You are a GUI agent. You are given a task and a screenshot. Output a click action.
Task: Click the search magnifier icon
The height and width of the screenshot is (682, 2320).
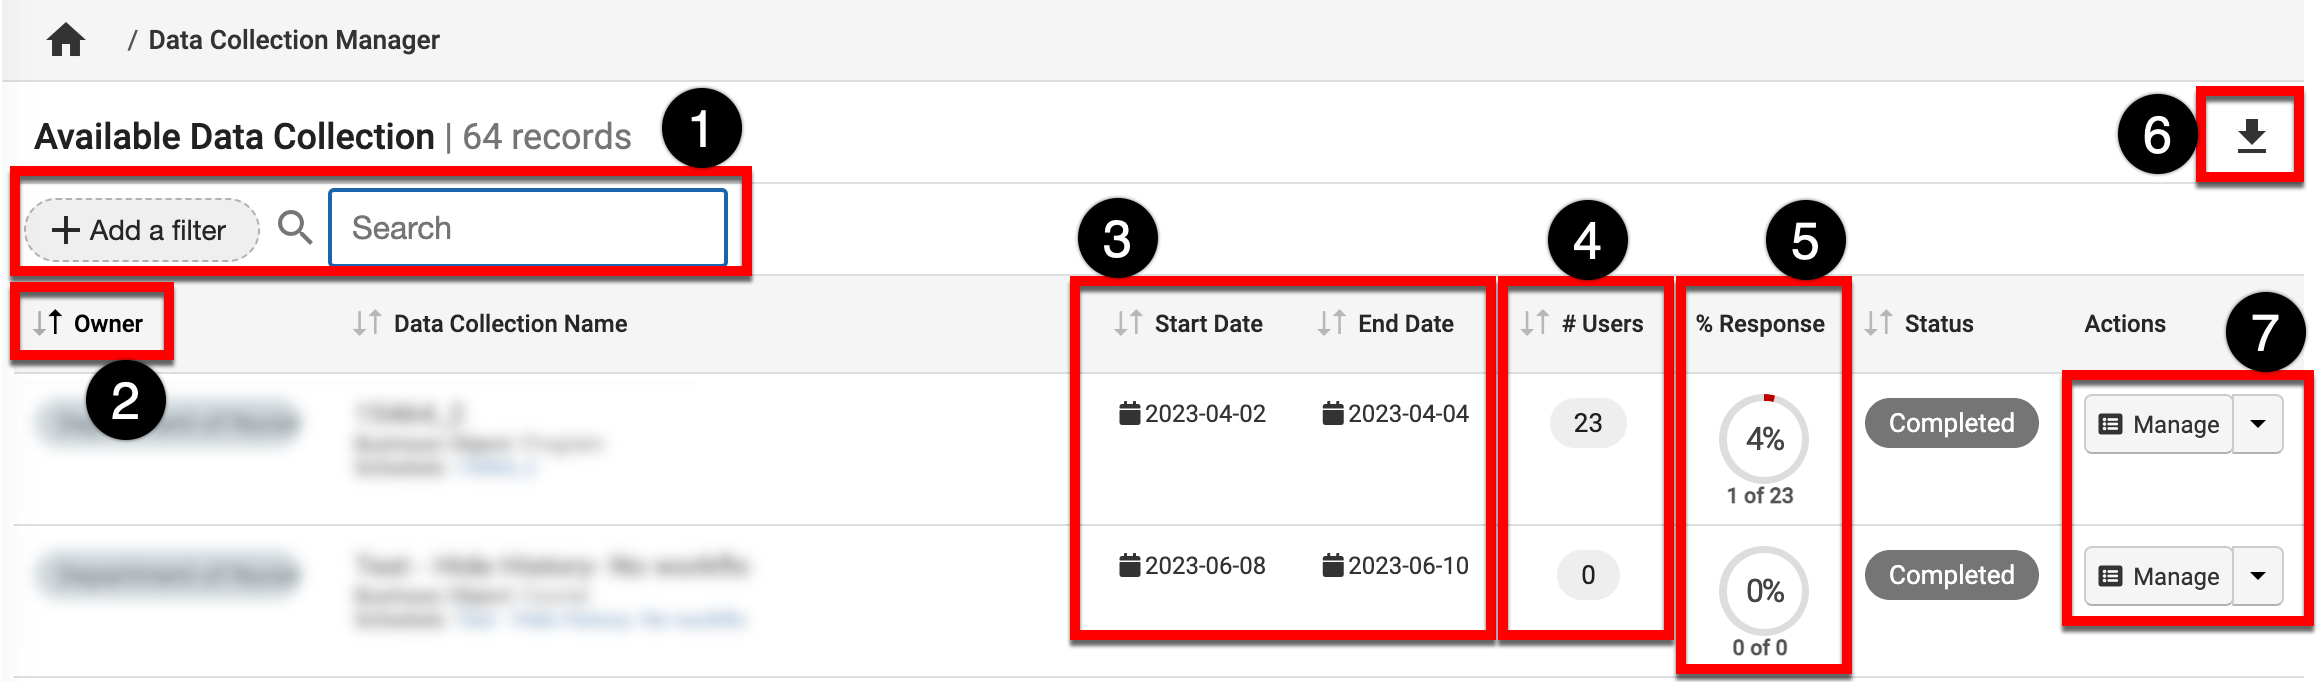coord(294,228)
